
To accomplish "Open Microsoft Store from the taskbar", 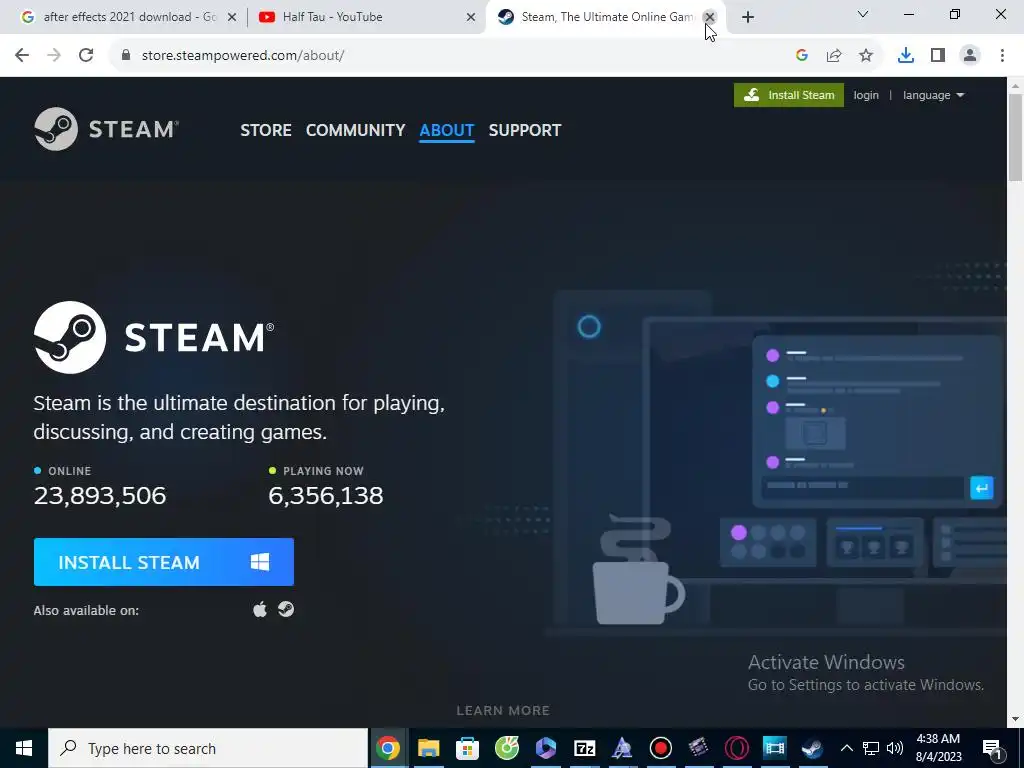I will pos(467,748).
